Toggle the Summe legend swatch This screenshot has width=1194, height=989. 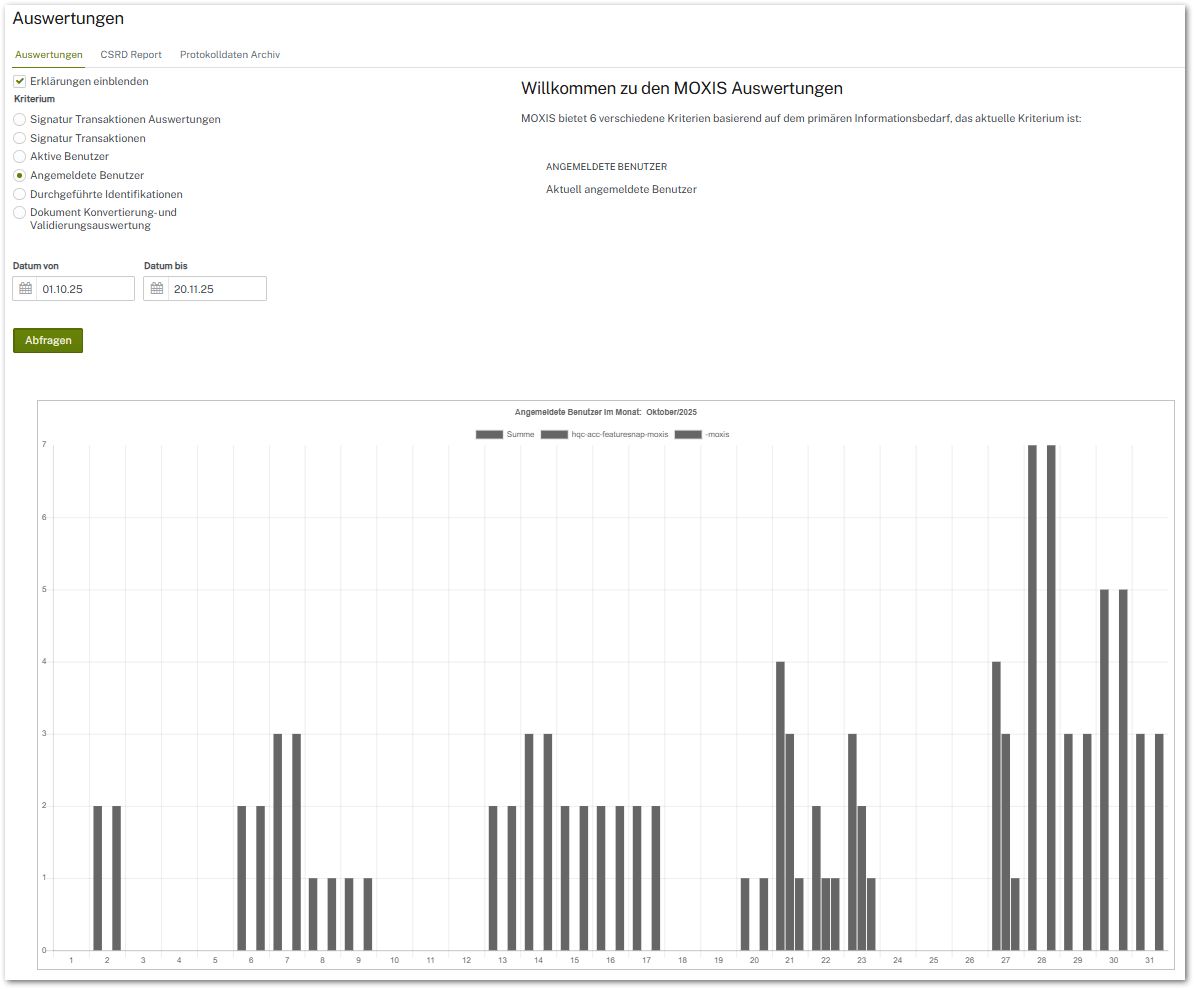pyautogui.click(x=489, y=434)
